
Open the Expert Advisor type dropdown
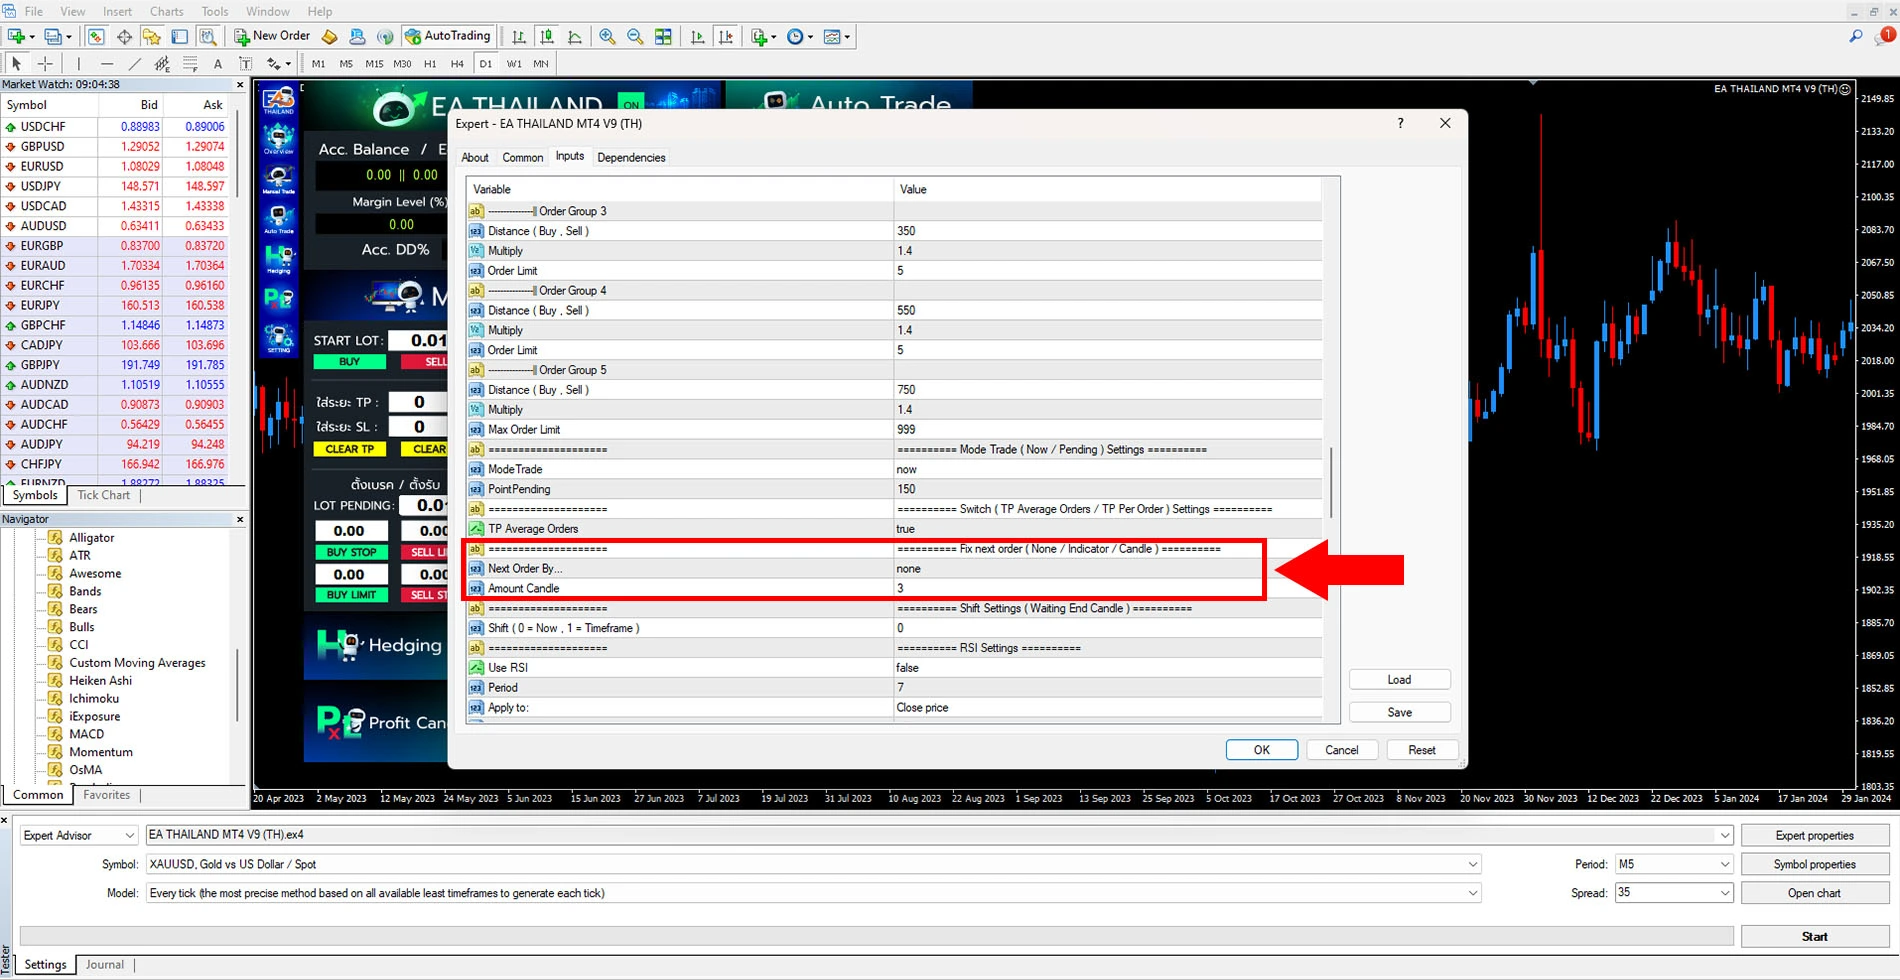coord(78,835)
